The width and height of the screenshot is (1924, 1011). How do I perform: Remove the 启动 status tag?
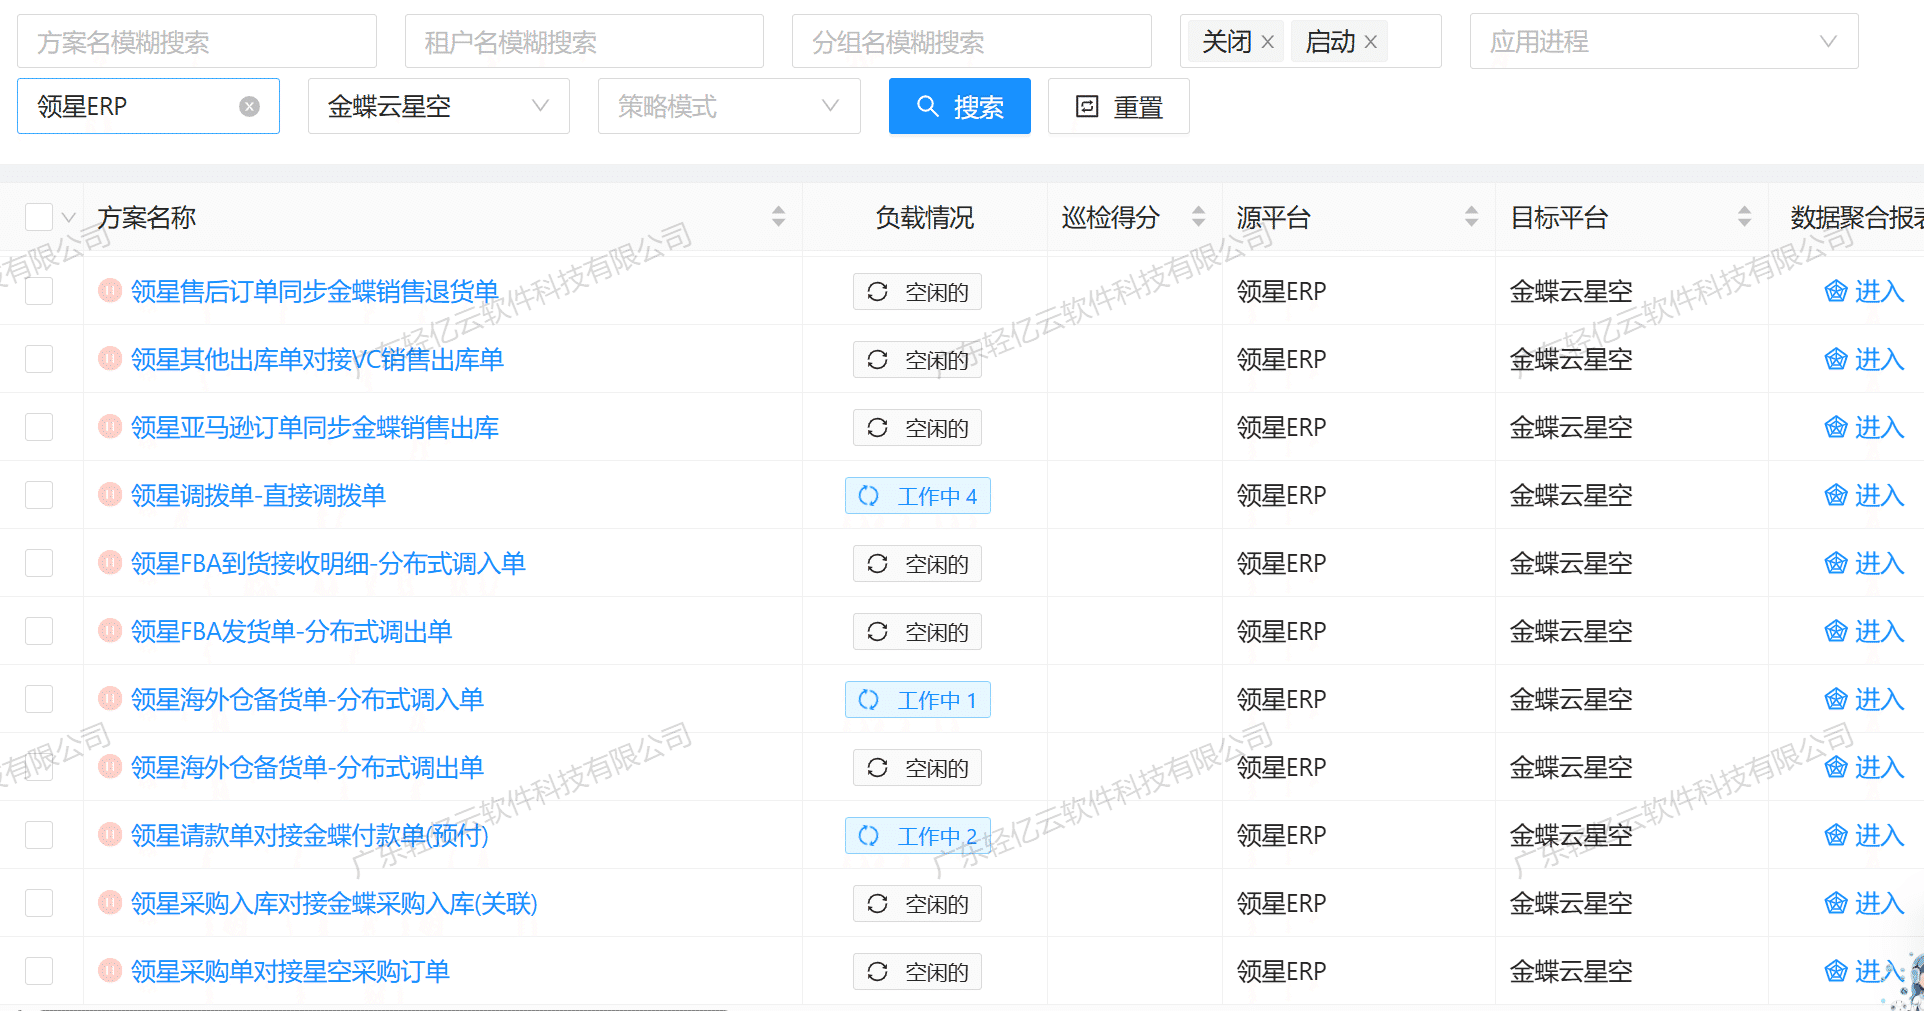point(1371,42)
